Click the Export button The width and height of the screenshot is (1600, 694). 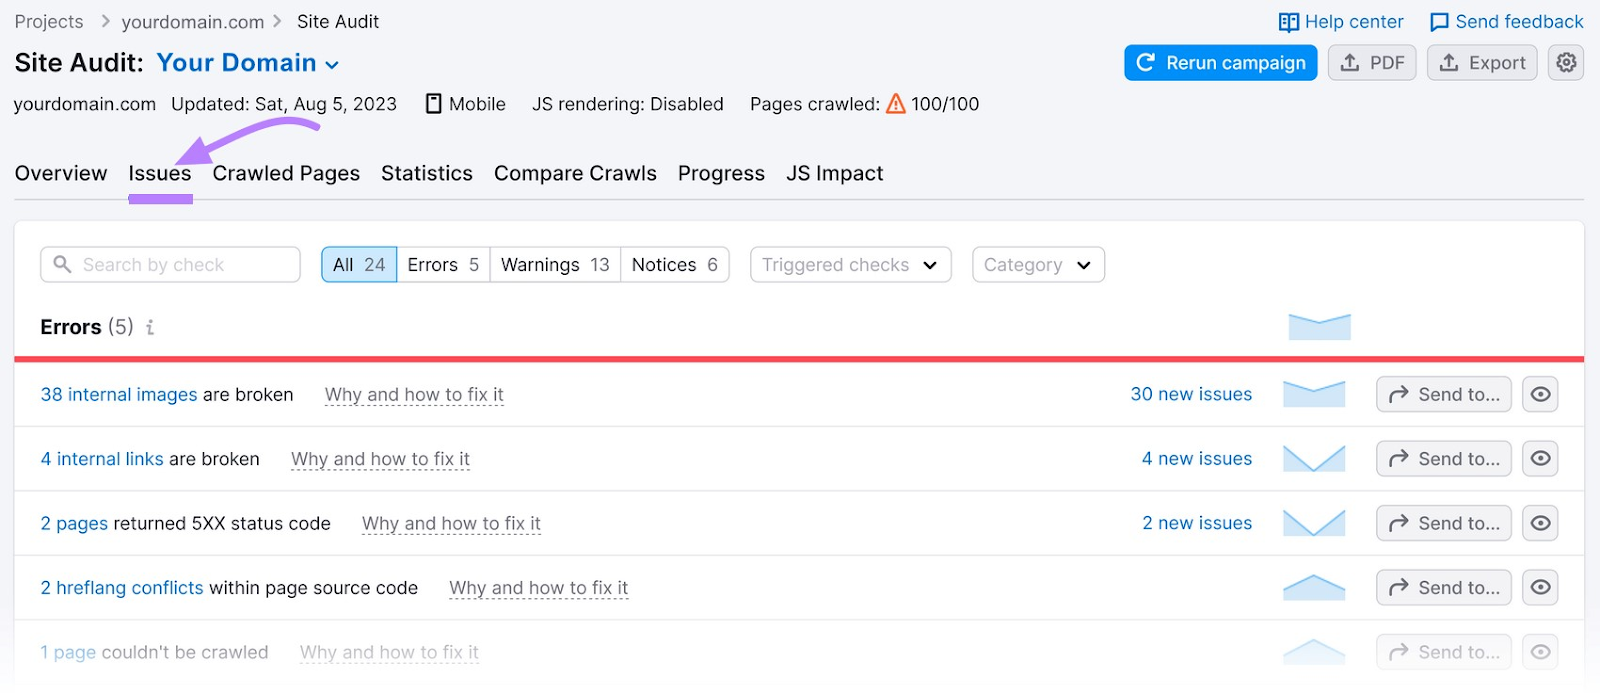pyautogui.click(x=1482, y=63)
